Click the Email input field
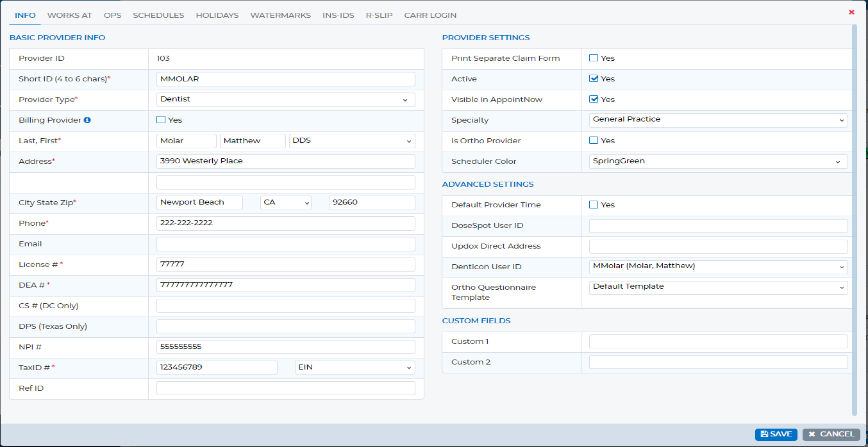 tap(286, 244)
